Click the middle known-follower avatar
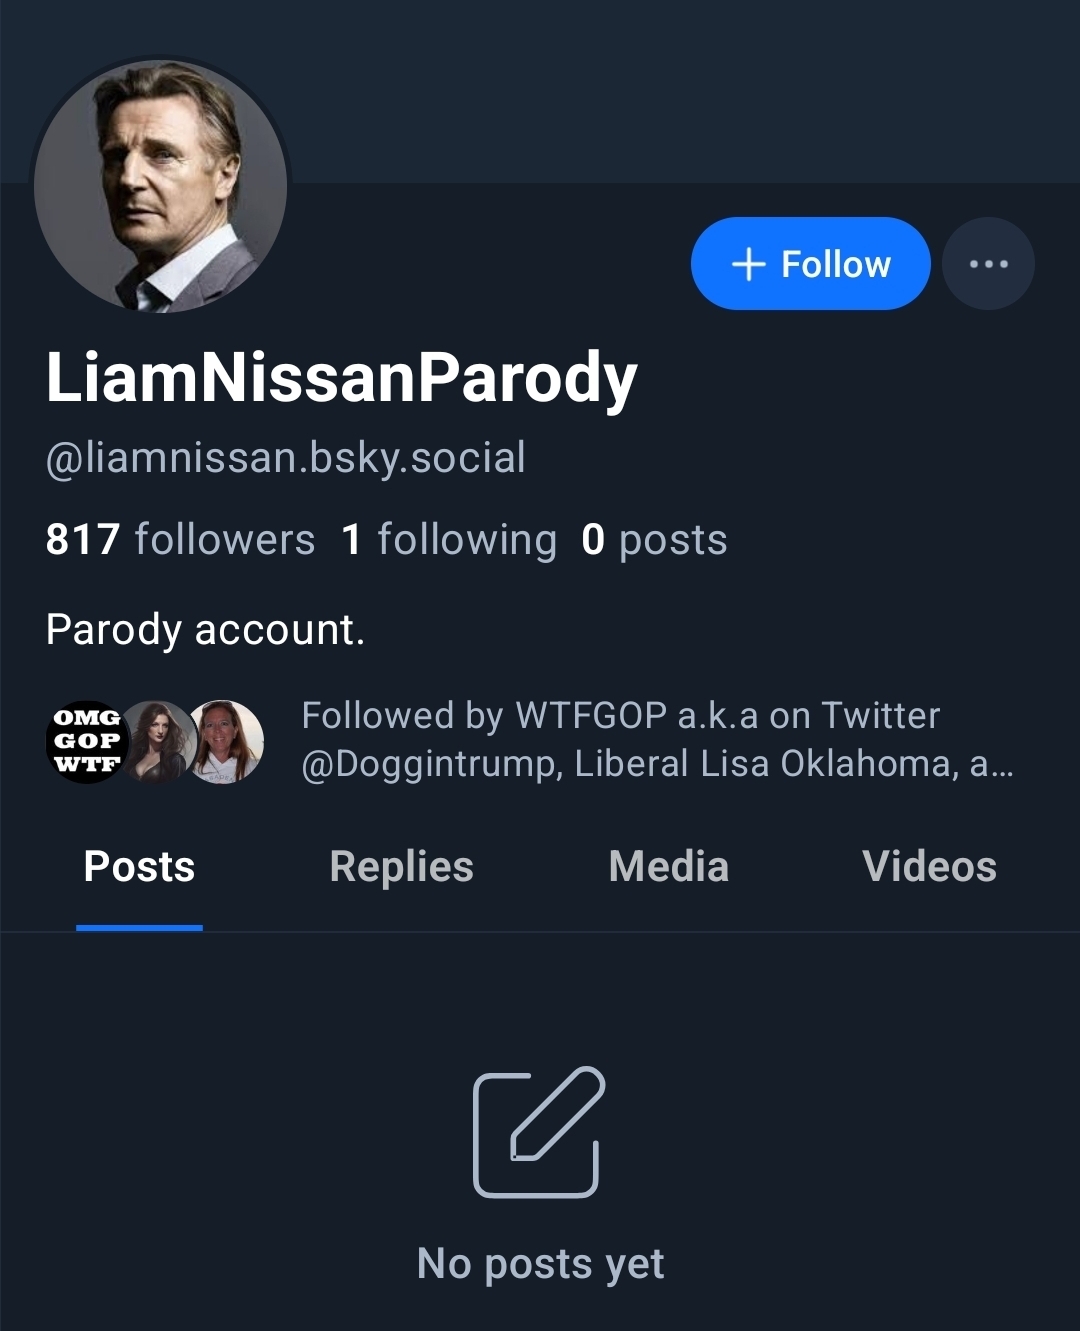The width and height of the screenshot is (1080, 1331). (157, 741)
